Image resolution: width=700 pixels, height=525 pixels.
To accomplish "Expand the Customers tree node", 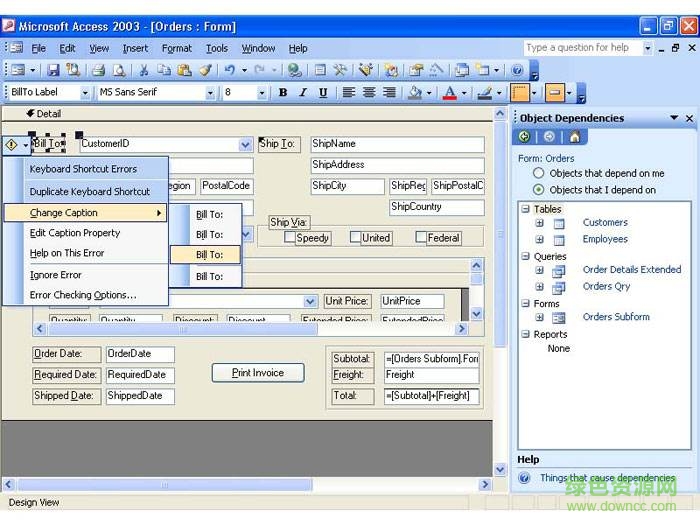I will click(x=540, y=223).
